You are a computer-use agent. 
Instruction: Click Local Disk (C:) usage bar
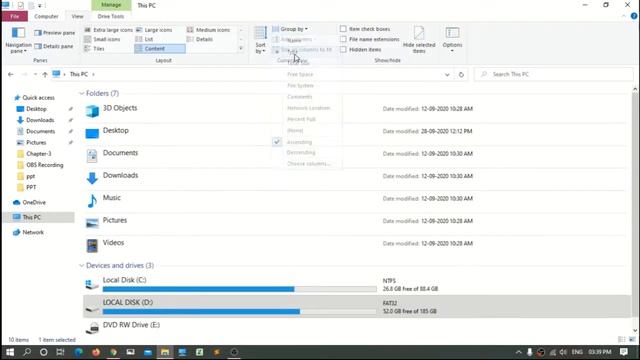click(240, 289)
